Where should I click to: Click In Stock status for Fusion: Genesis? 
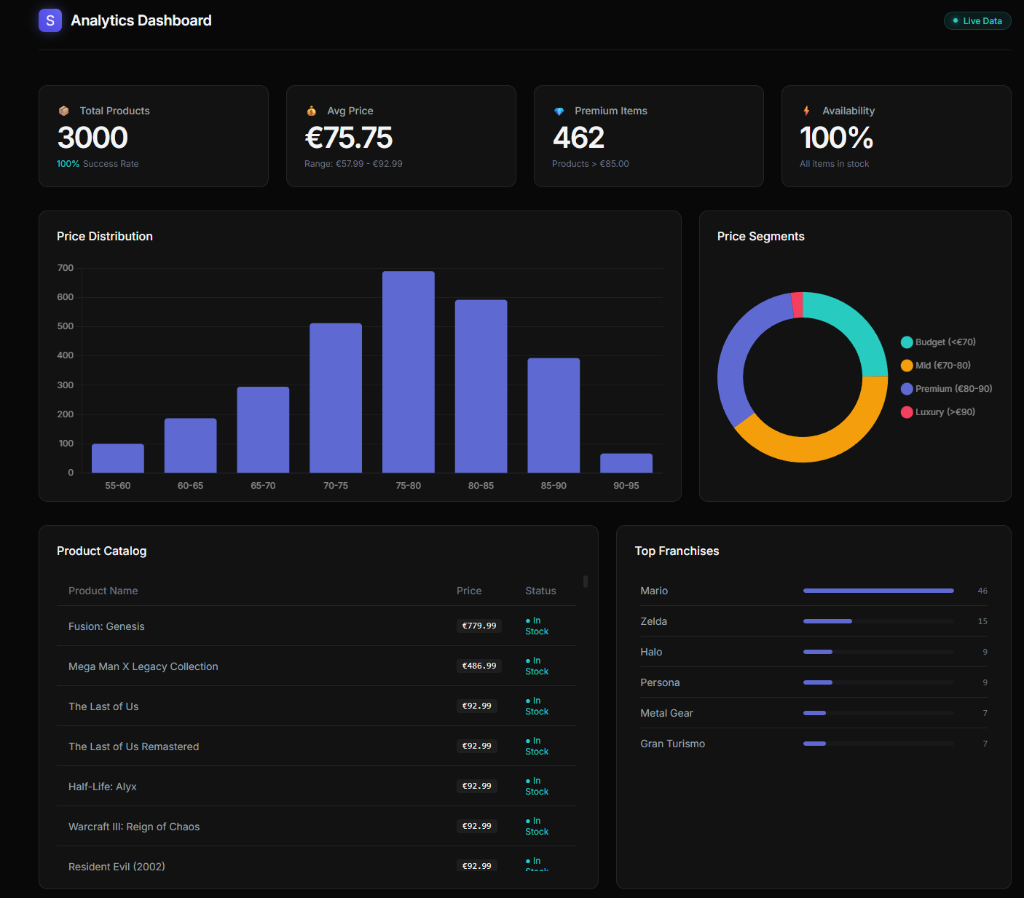click(x=537, y=626)
